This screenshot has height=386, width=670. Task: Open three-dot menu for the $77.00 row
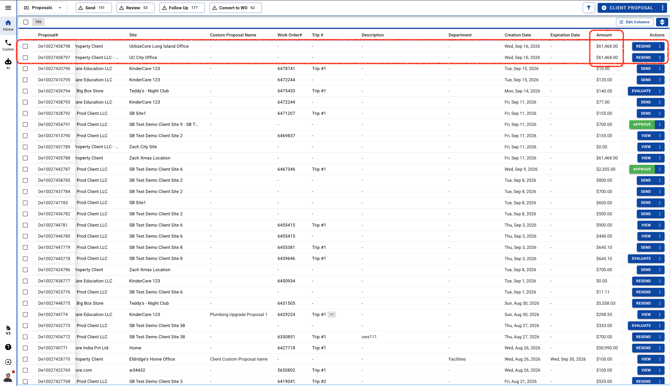point(660,102)
